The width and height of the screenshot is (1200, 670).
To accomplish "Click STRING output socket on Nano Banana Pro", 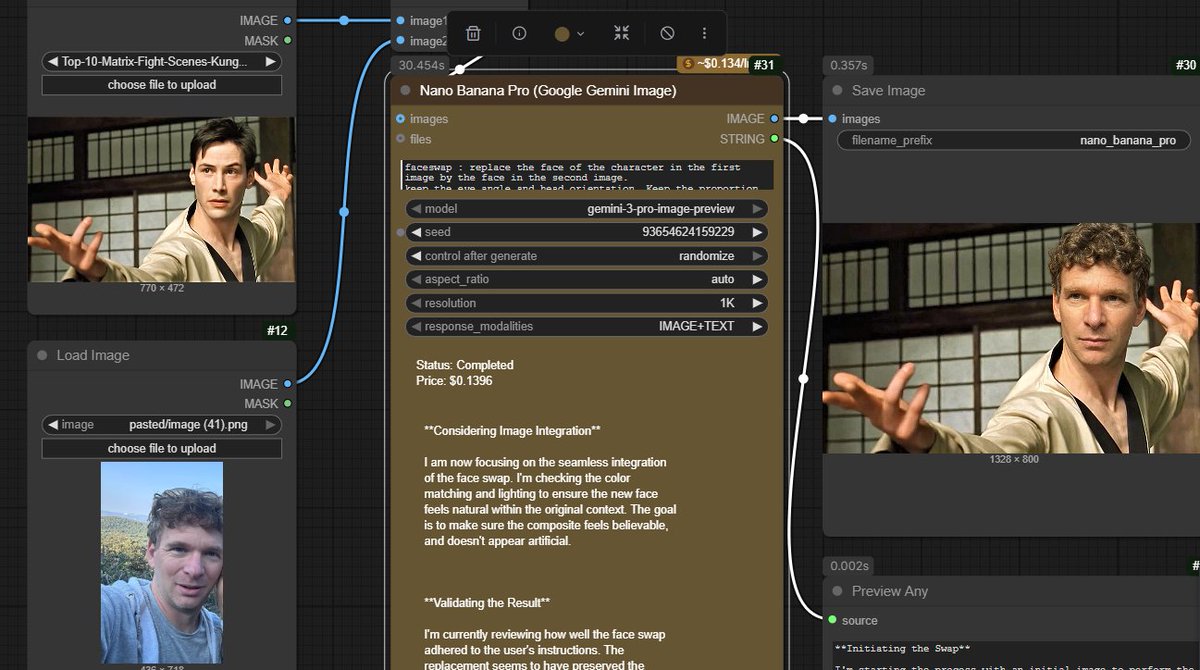I will click(x=774, y=139).
